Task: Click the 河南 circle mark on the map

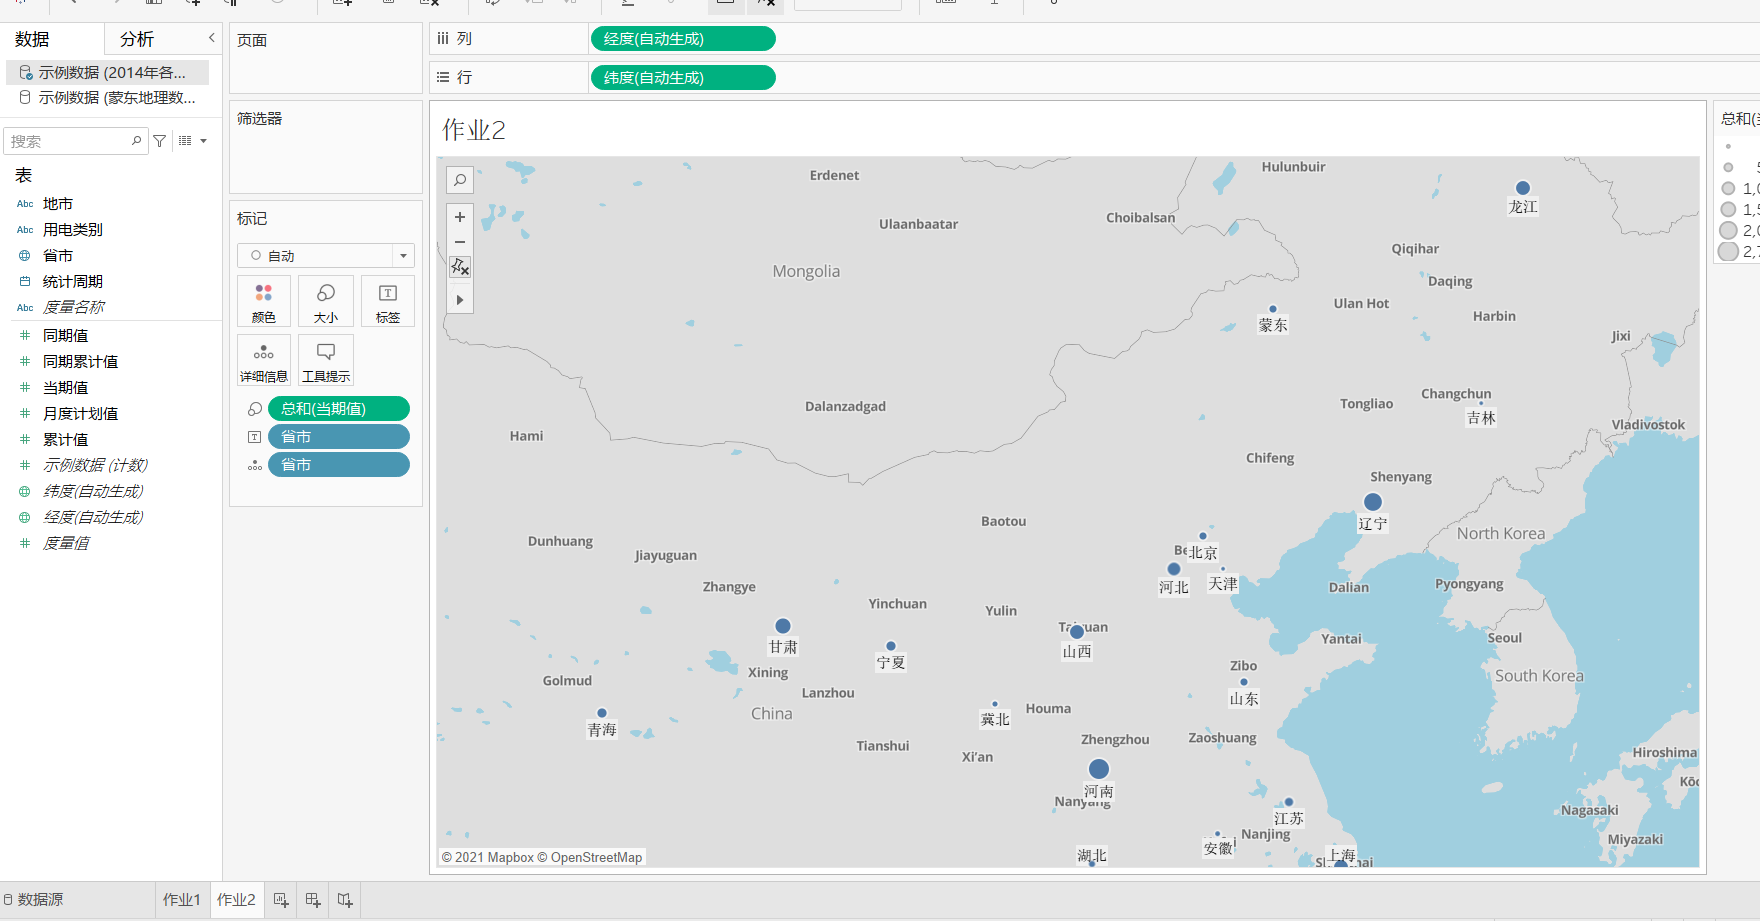Action: pyautogui.click(x=1099, y=769)
